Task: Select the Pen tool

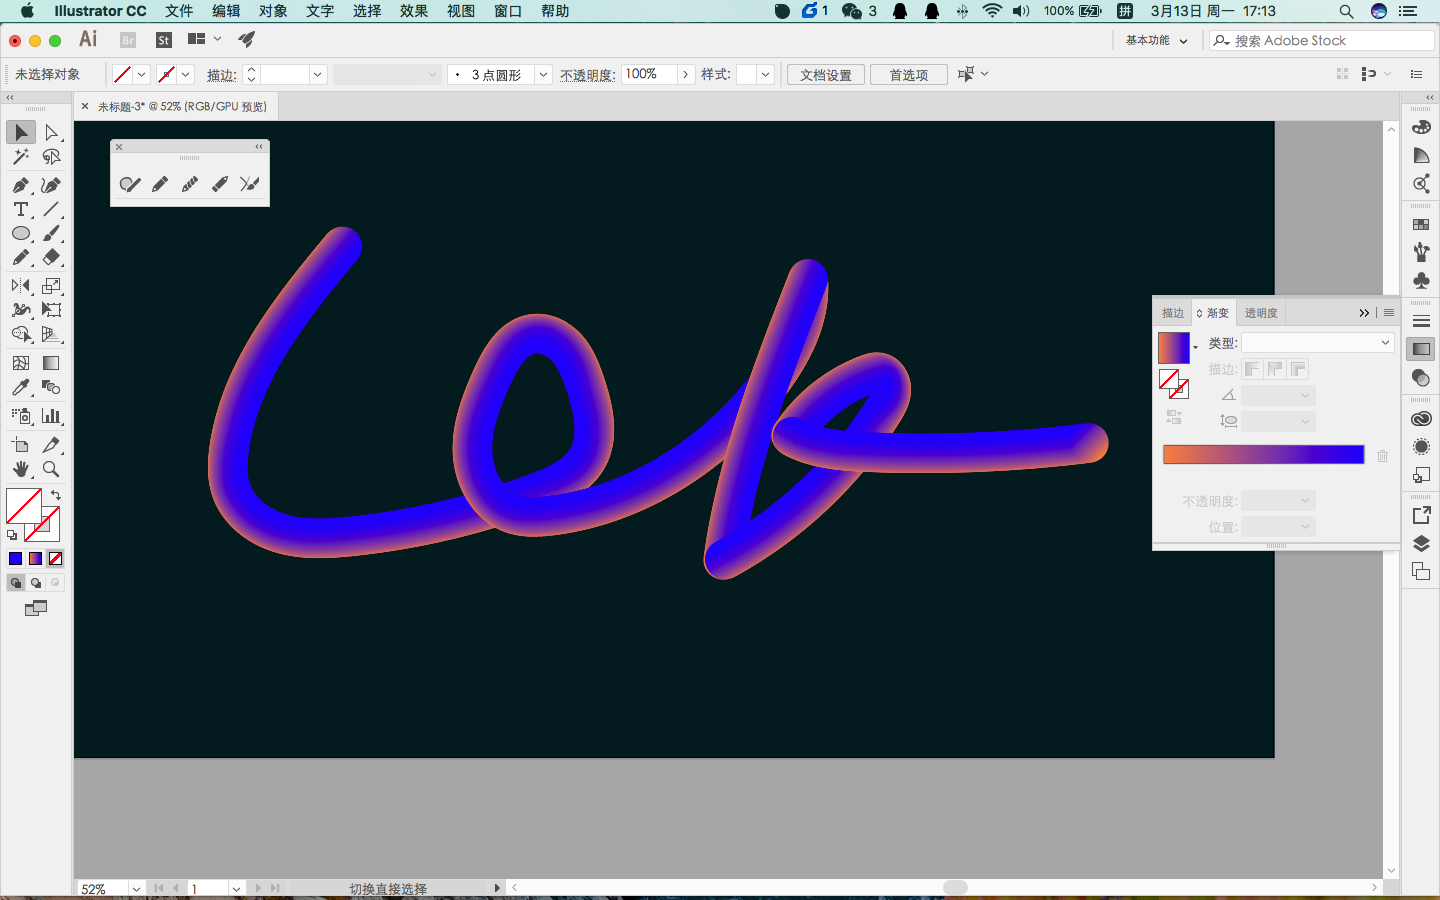Action: click(x=21, y=185)
